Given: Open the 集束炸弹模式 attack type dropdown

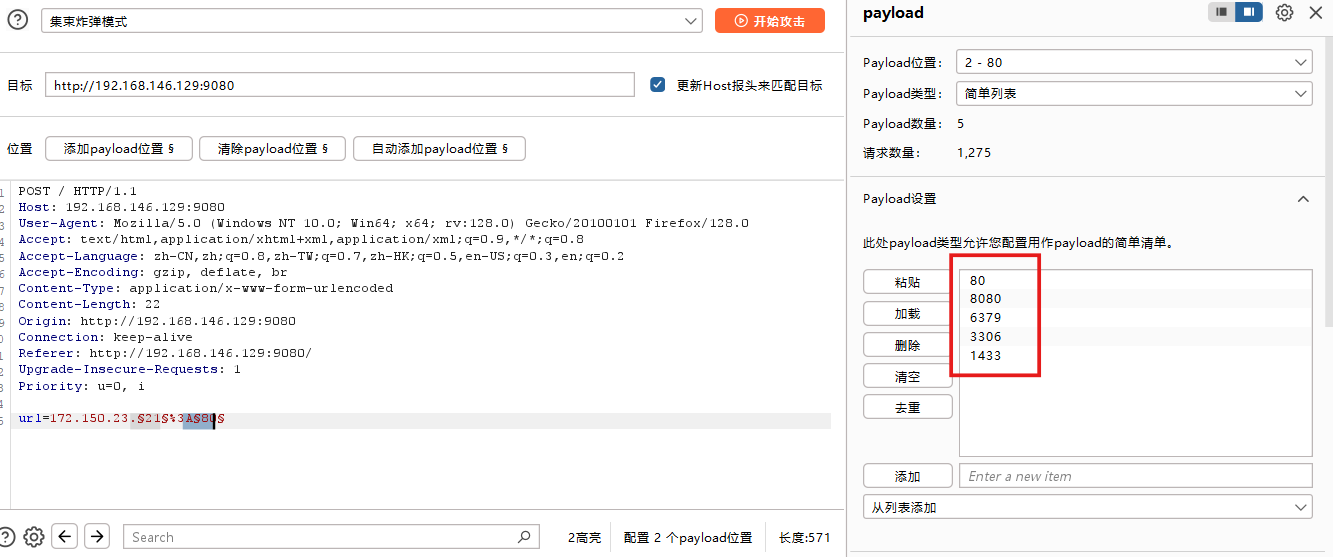Looking at the screenshot, I should (371, 21).
